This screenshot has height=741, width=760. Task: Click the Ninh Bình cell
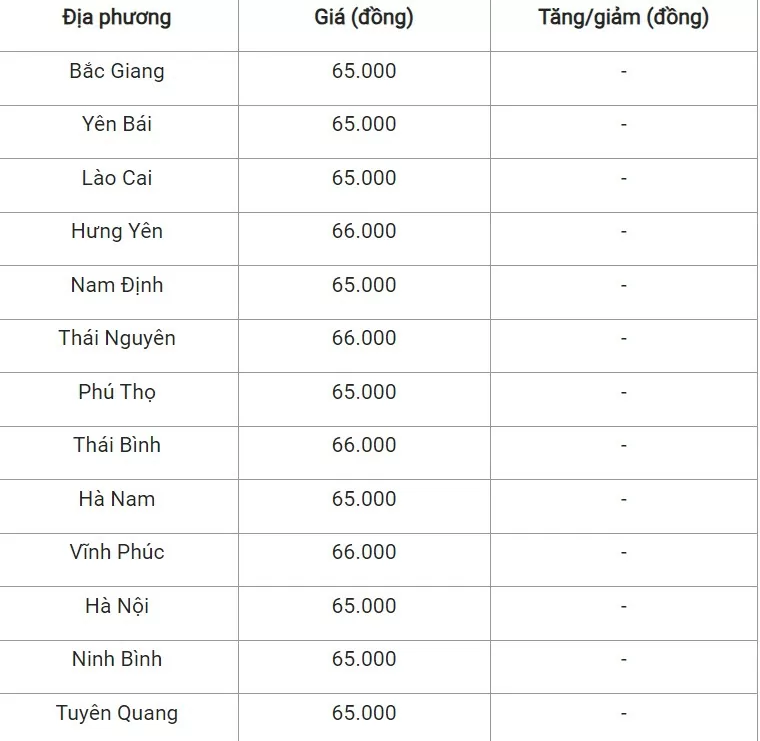[117, 659]
